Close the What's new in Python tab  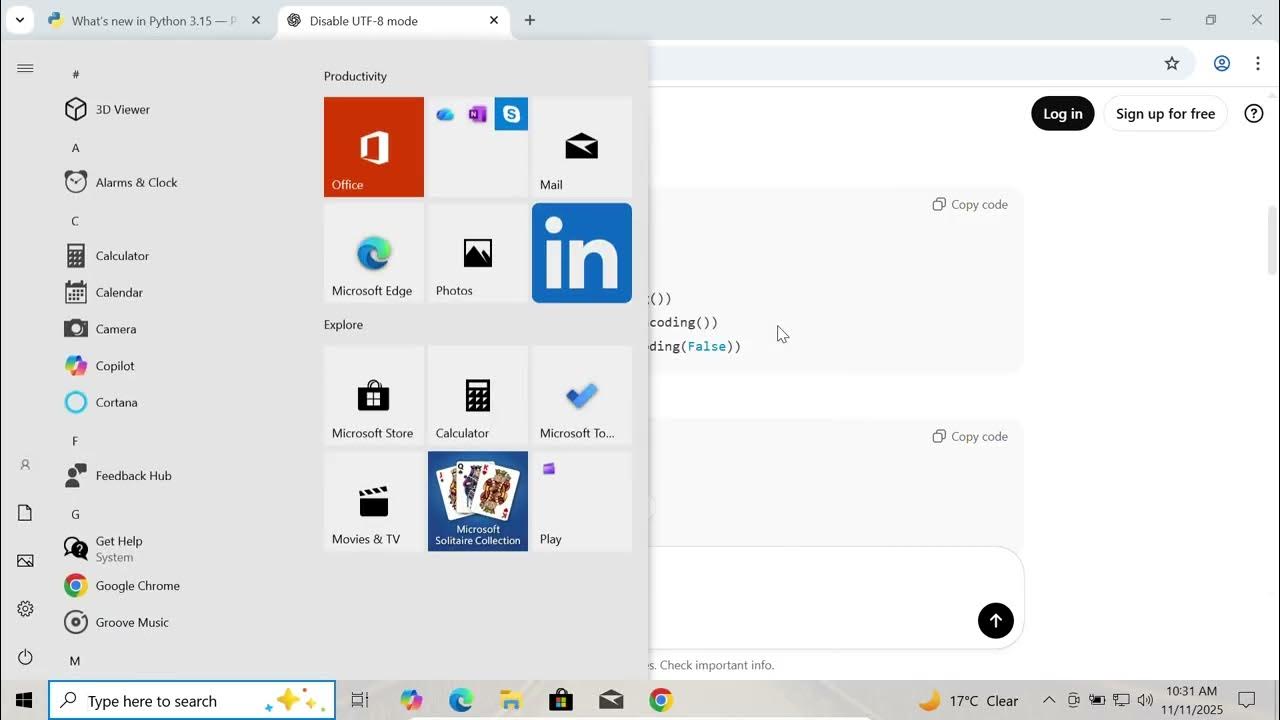click(256, 20)
